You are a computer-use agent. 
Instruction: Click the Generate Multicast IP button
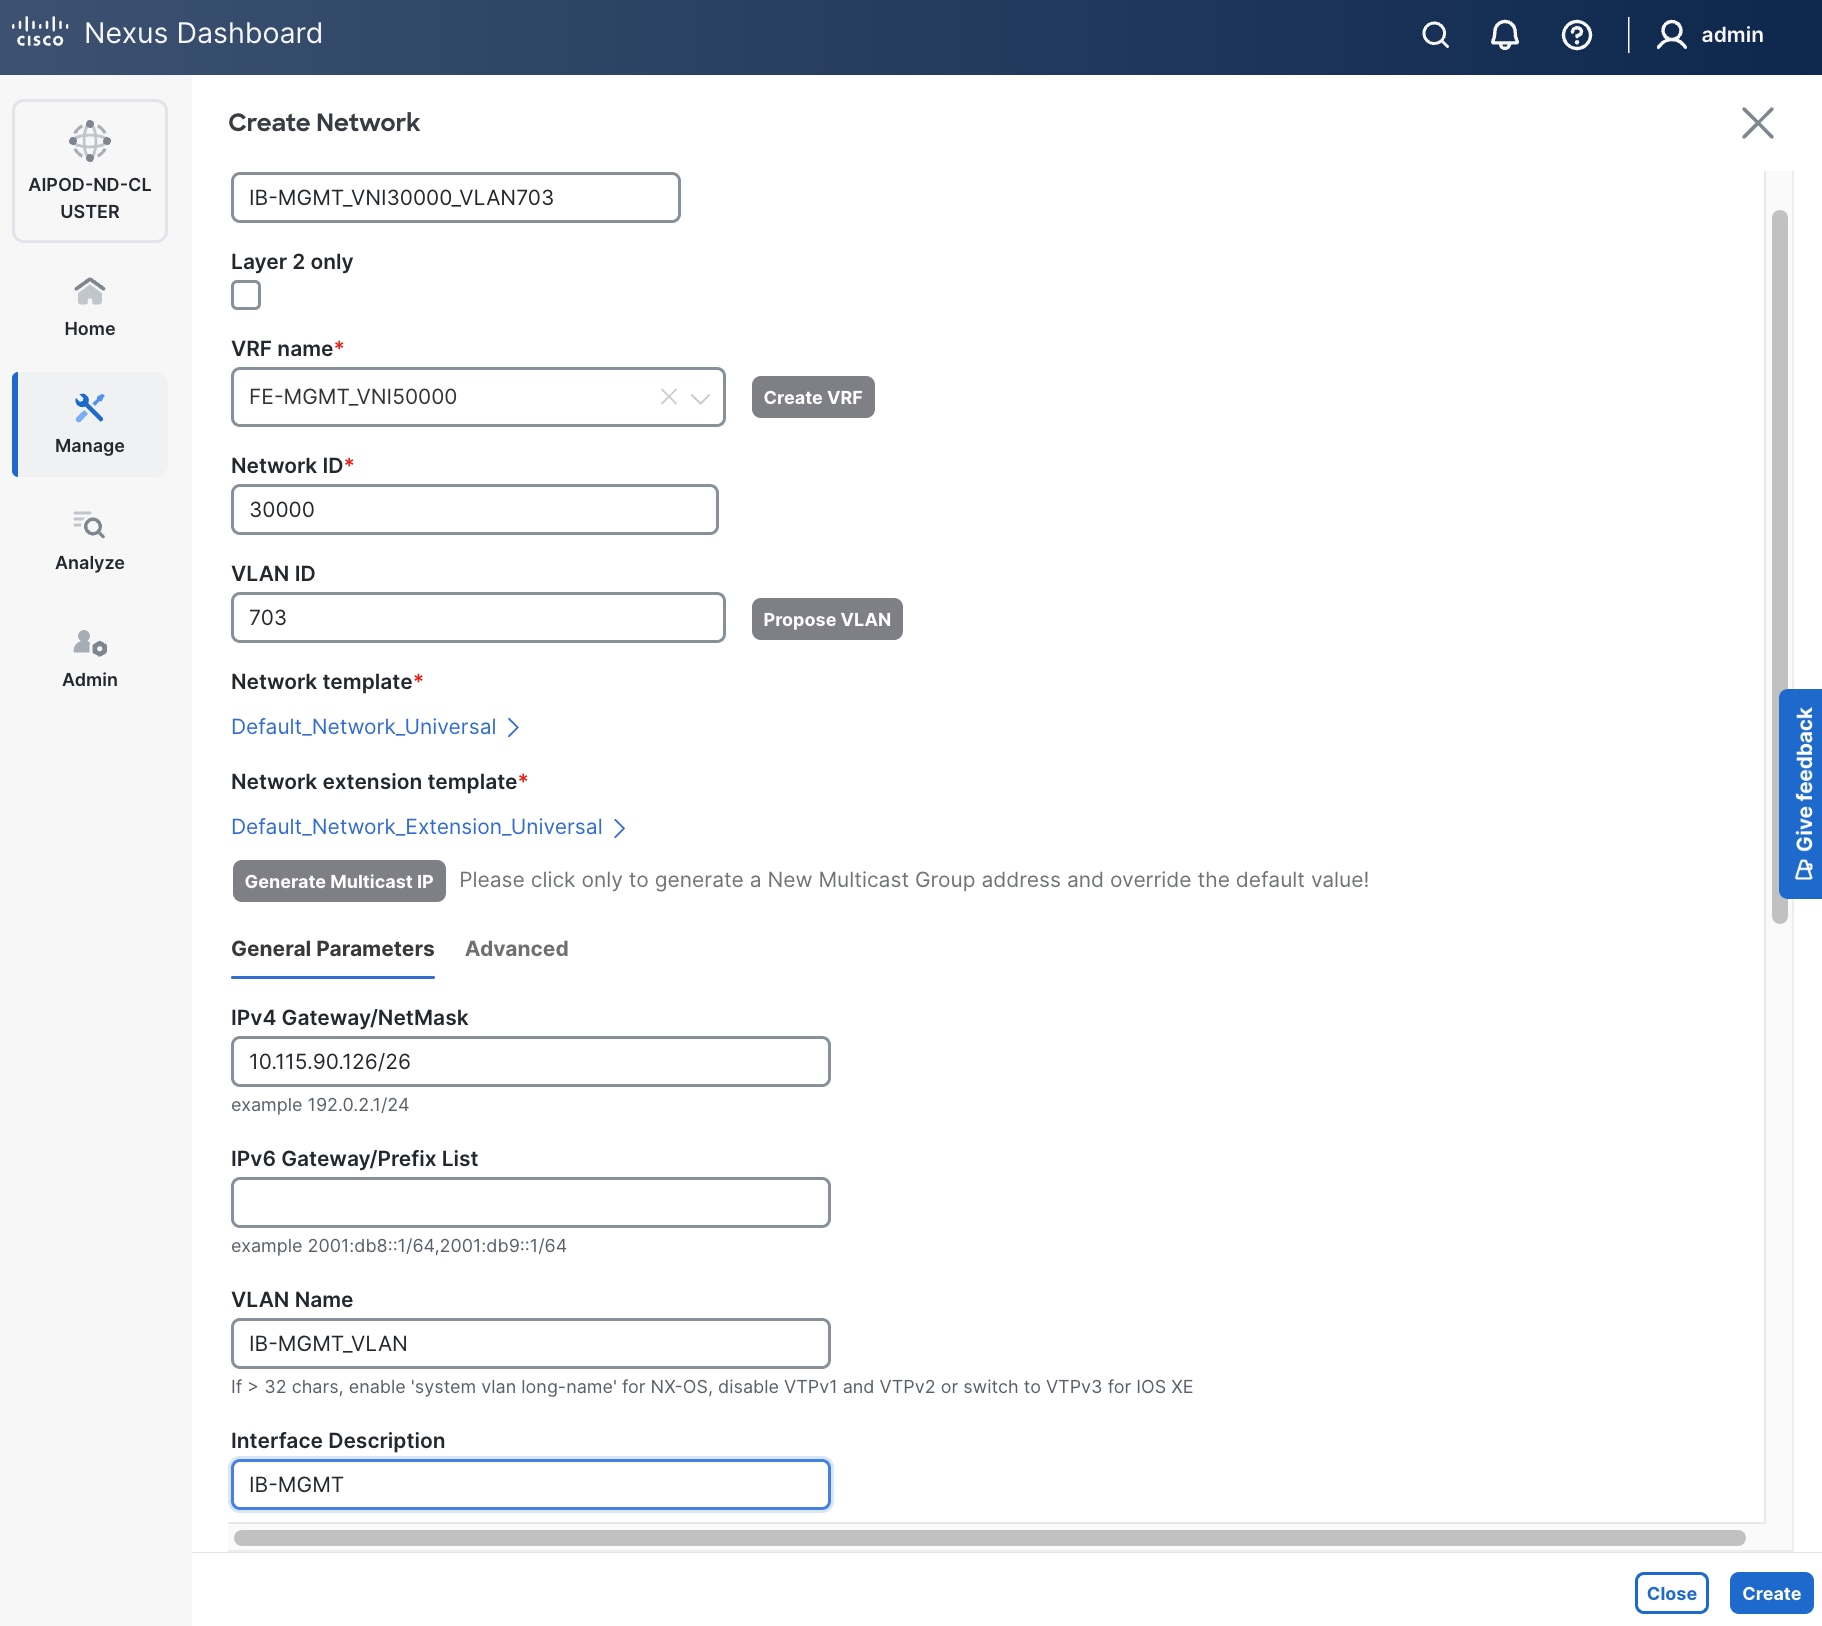click(338, 881)
